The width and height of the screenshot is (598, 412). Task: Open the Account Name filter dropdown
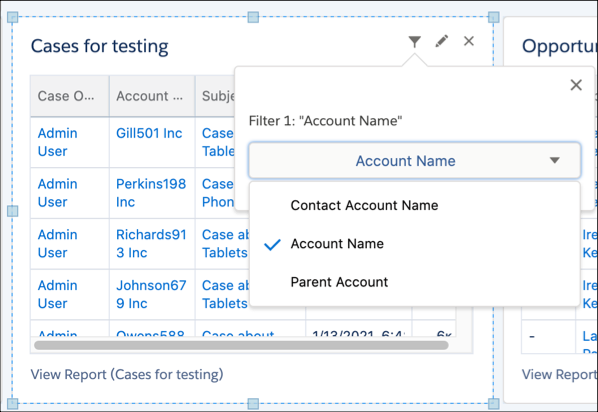(x=415, y=161)
